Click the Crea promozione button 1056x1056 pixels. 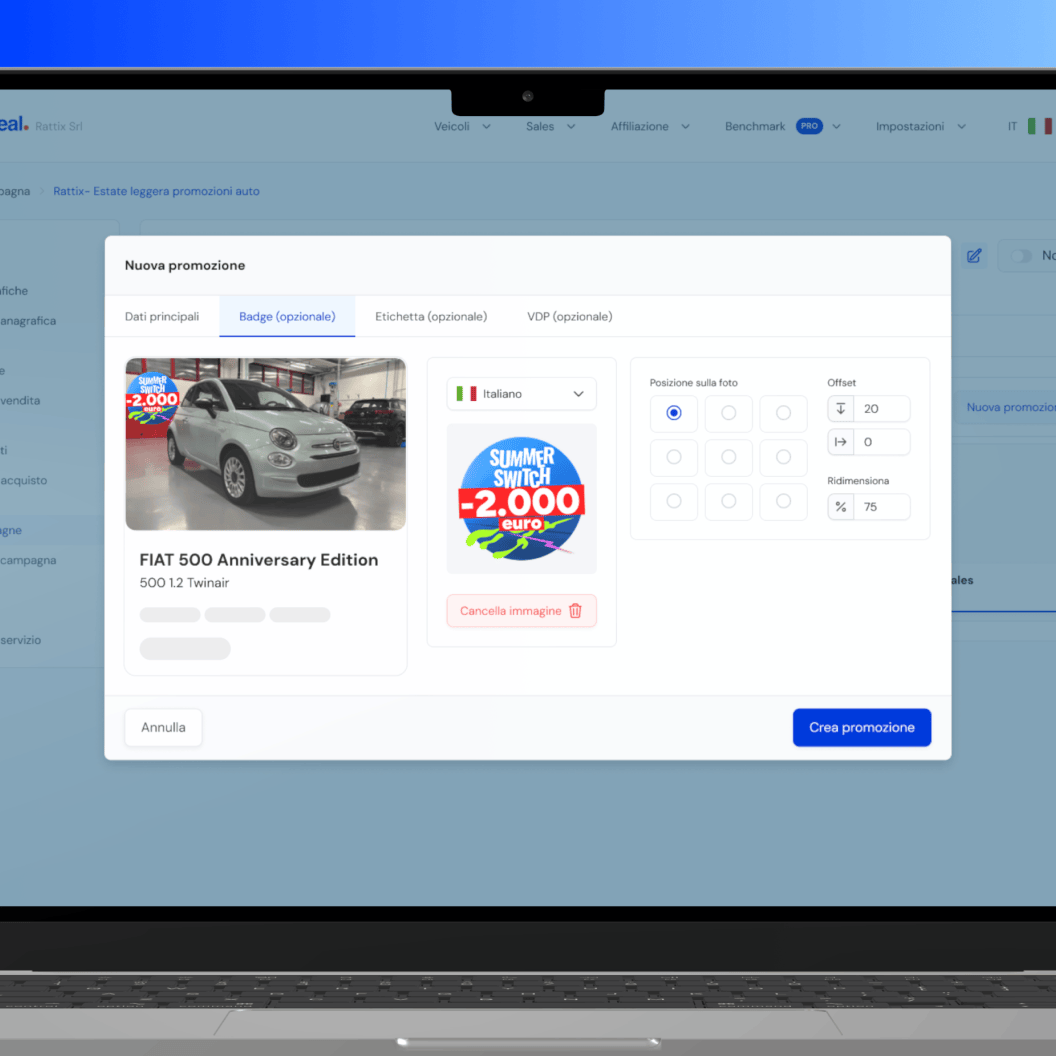coord(861,727)
